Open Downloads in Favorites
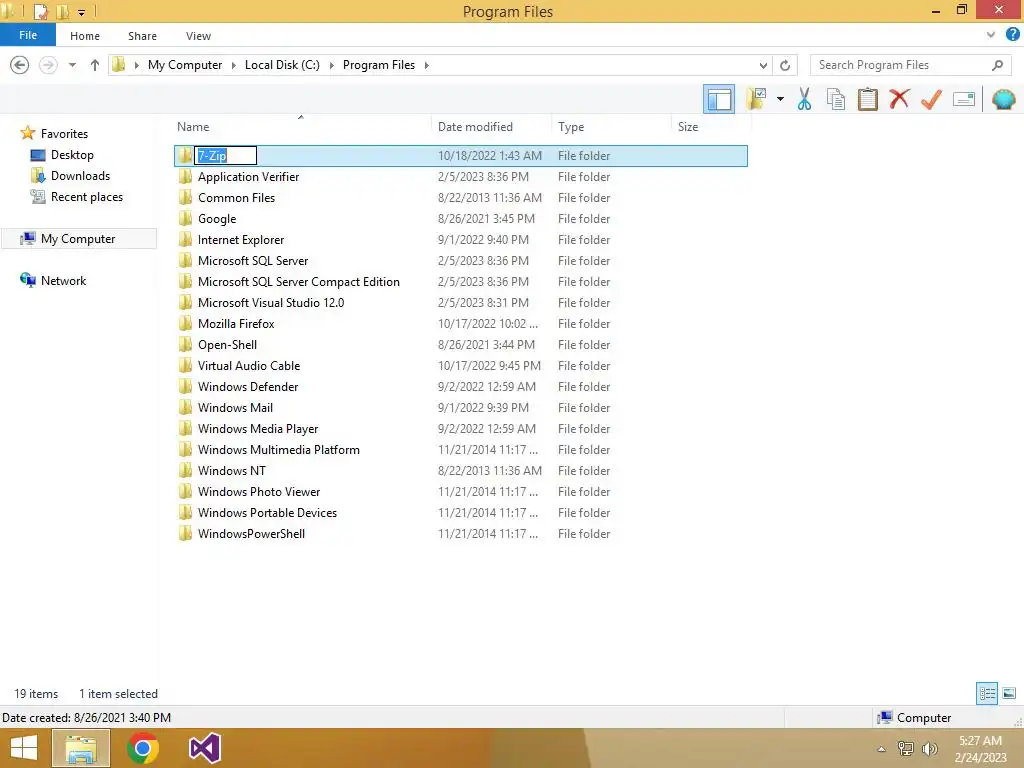 (80, 176)
